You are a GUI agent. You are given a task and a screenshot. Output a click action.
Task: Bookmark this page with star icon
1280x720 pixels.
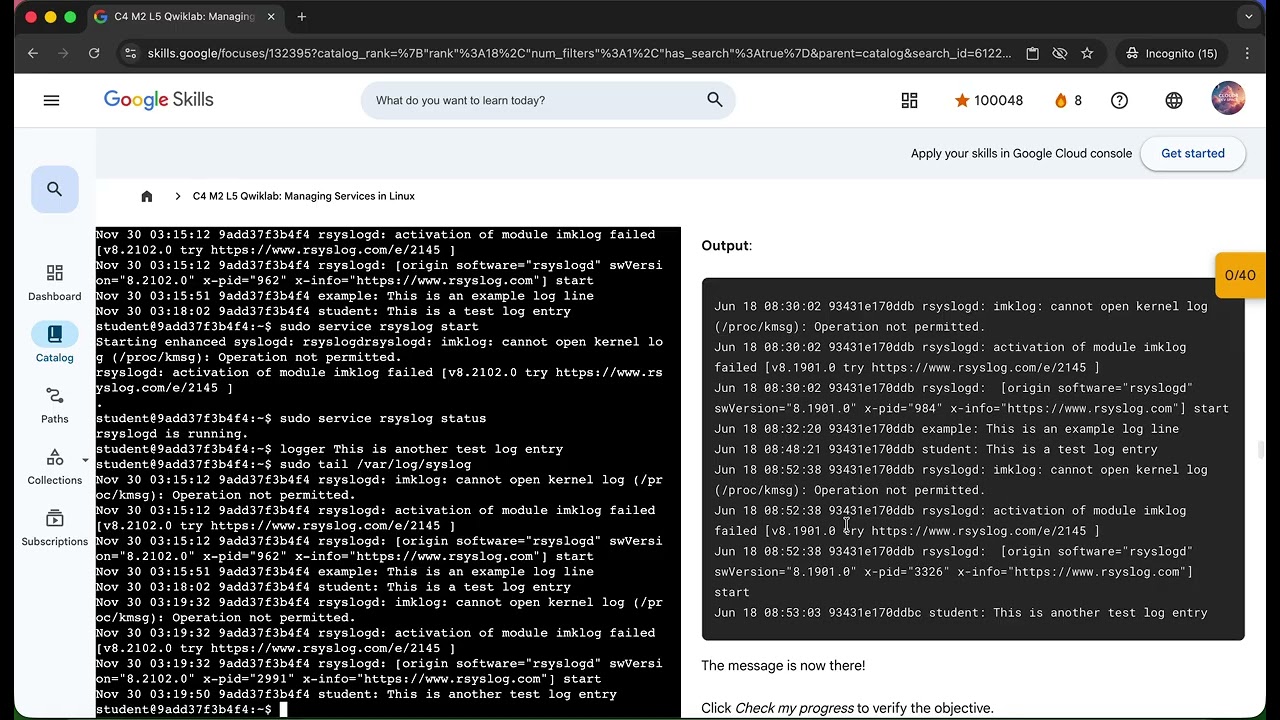[1087, 53]
